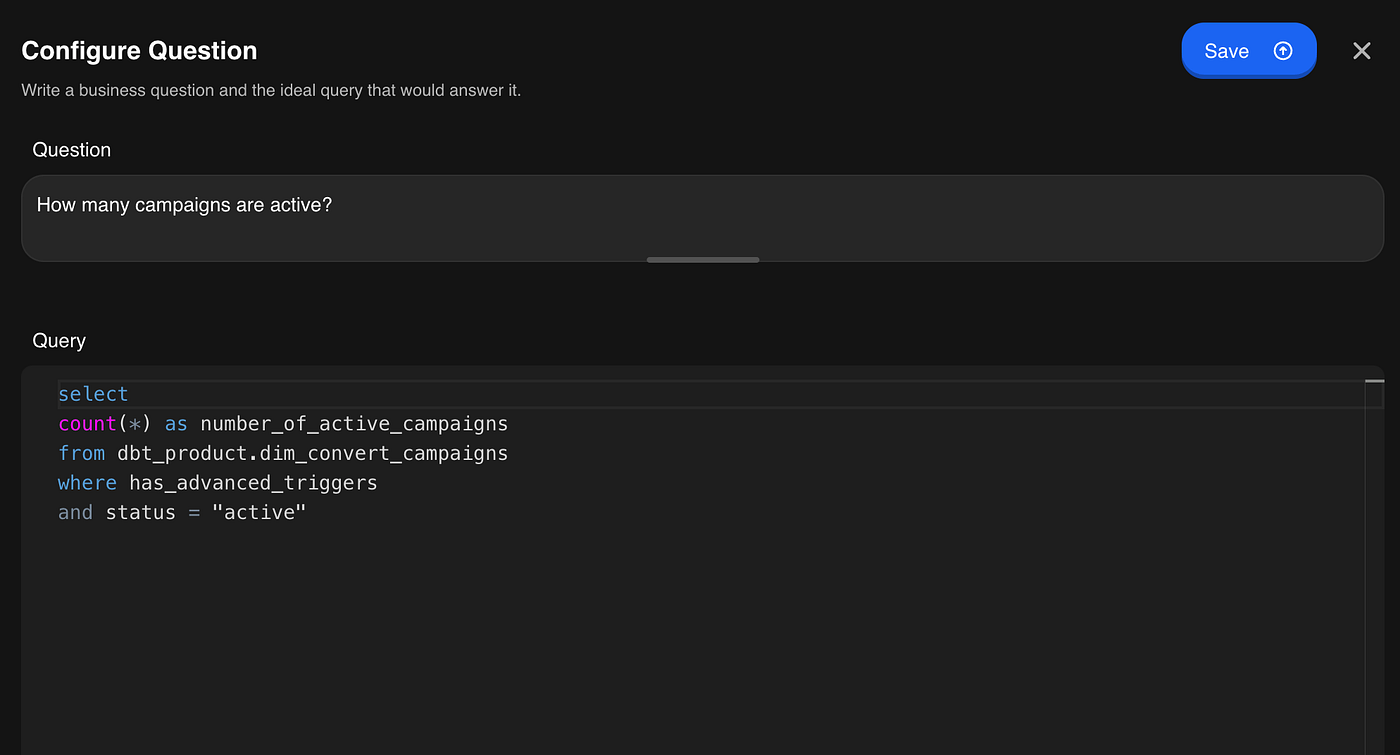Viewport: 1400px width, 755px height.
Task: Click the has_advanced_triggers column in the where clause
Action: (253, 484)
